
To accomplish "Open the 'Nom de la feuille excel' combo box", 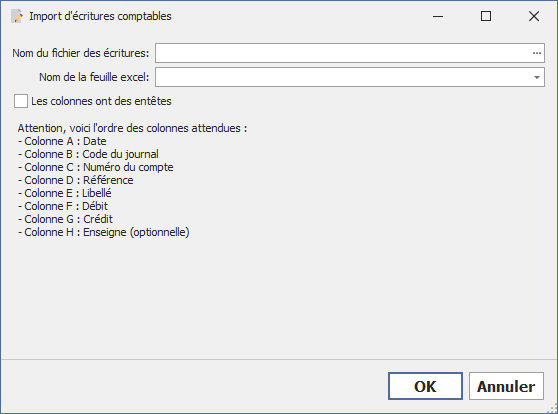I will coord(350,77).
